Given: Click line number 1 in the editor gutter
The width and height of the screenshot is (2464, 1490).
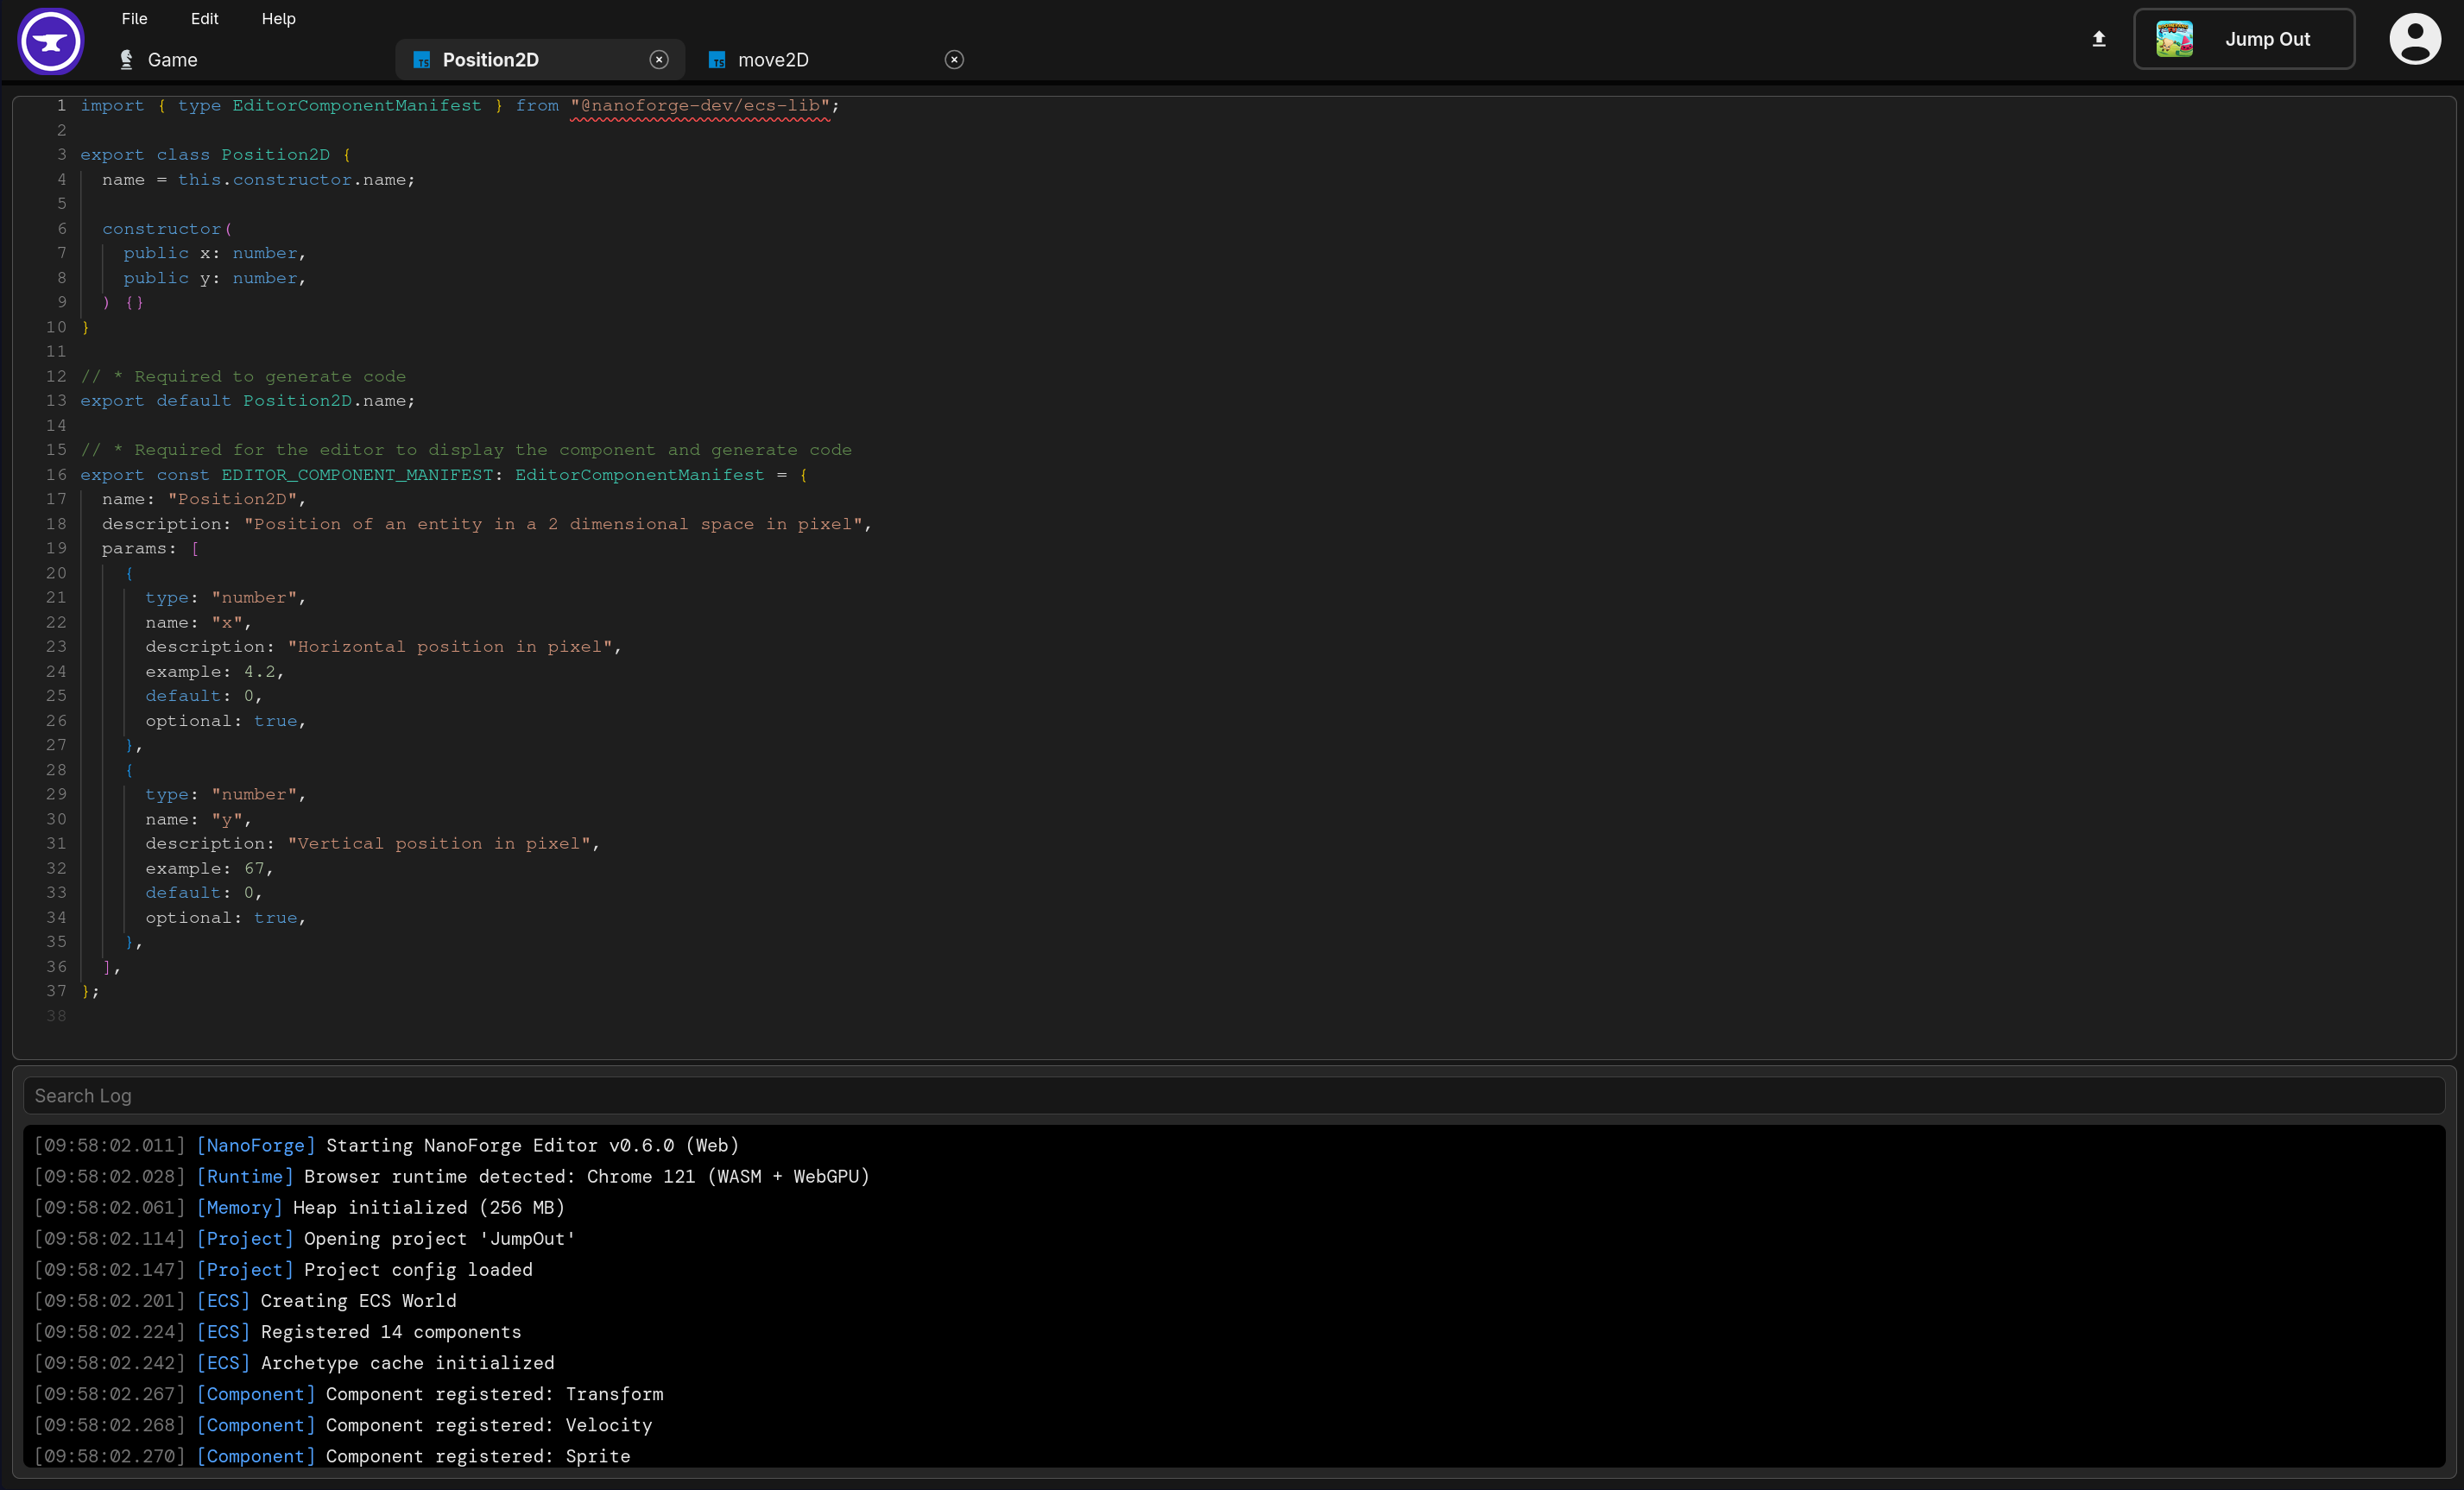Looking at the screenshot, I should click(61, 105).
